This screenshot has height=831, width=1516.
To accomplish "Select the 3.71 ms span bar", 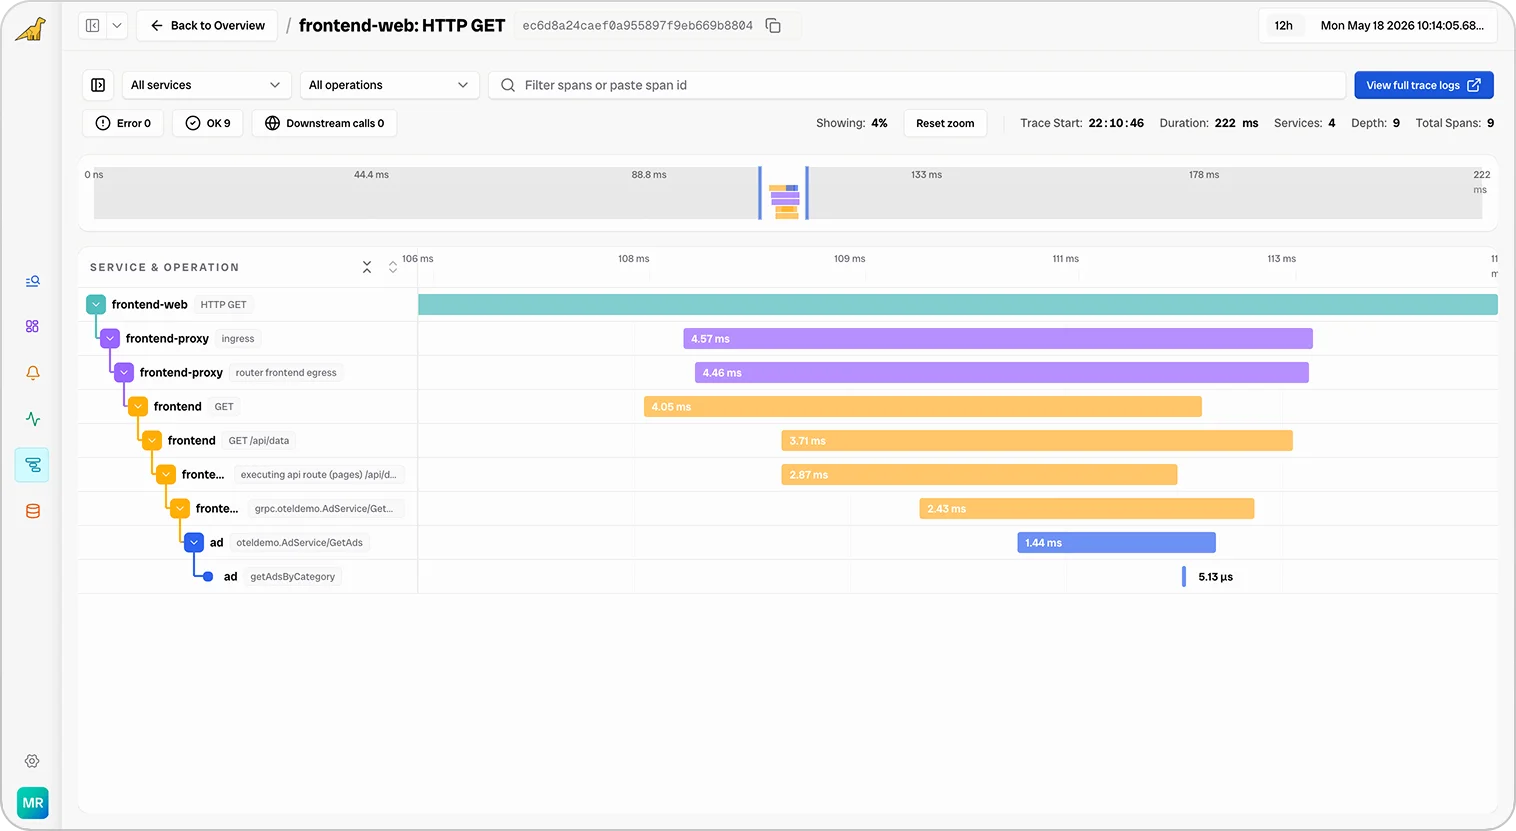I will point(1037,440).
